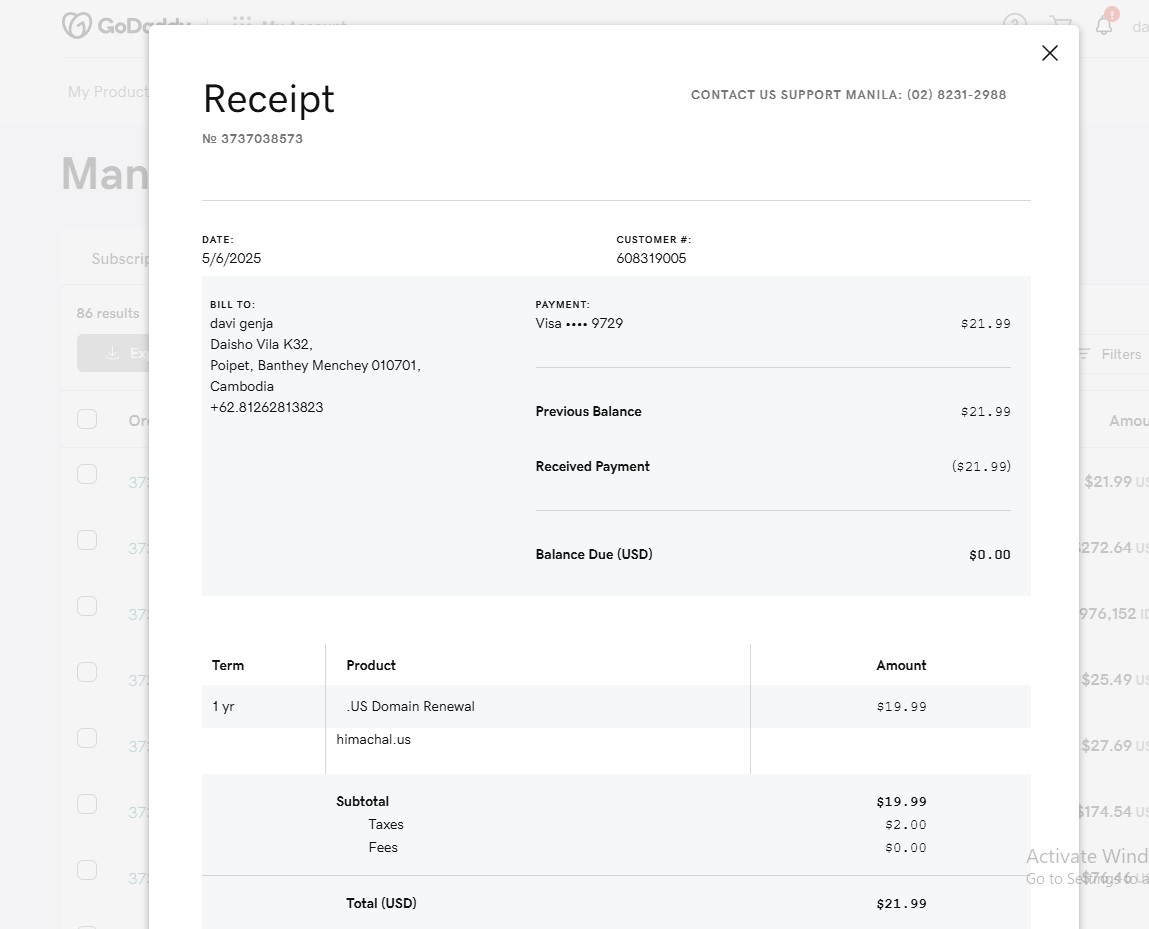Screen dimensions: 1149x929
Task: Open the help question mark icon
Action: [1014, 25]
